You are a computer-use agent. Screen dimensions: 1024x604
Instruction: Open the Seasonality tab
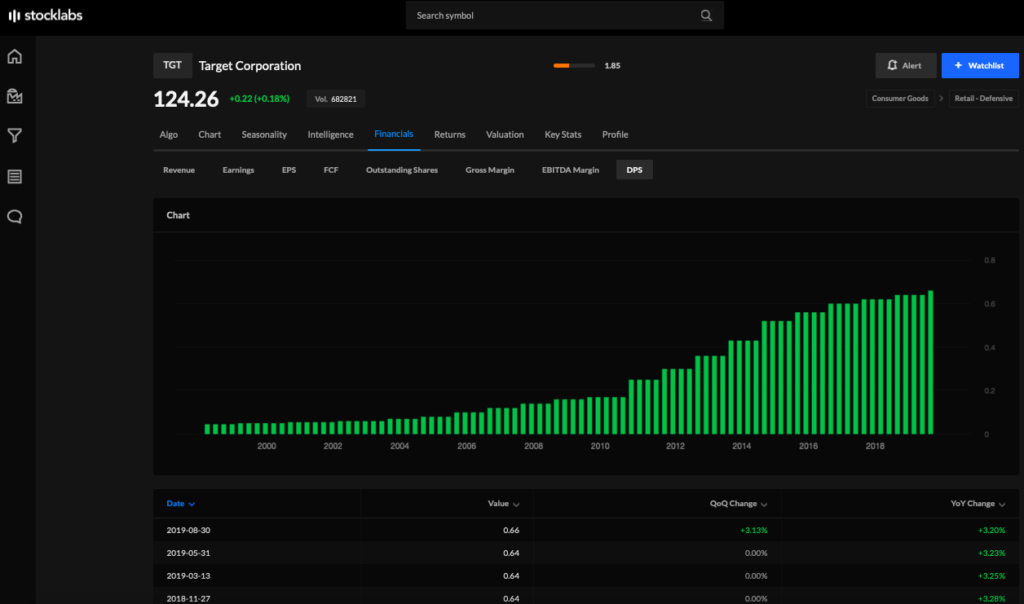pos(264,135)
